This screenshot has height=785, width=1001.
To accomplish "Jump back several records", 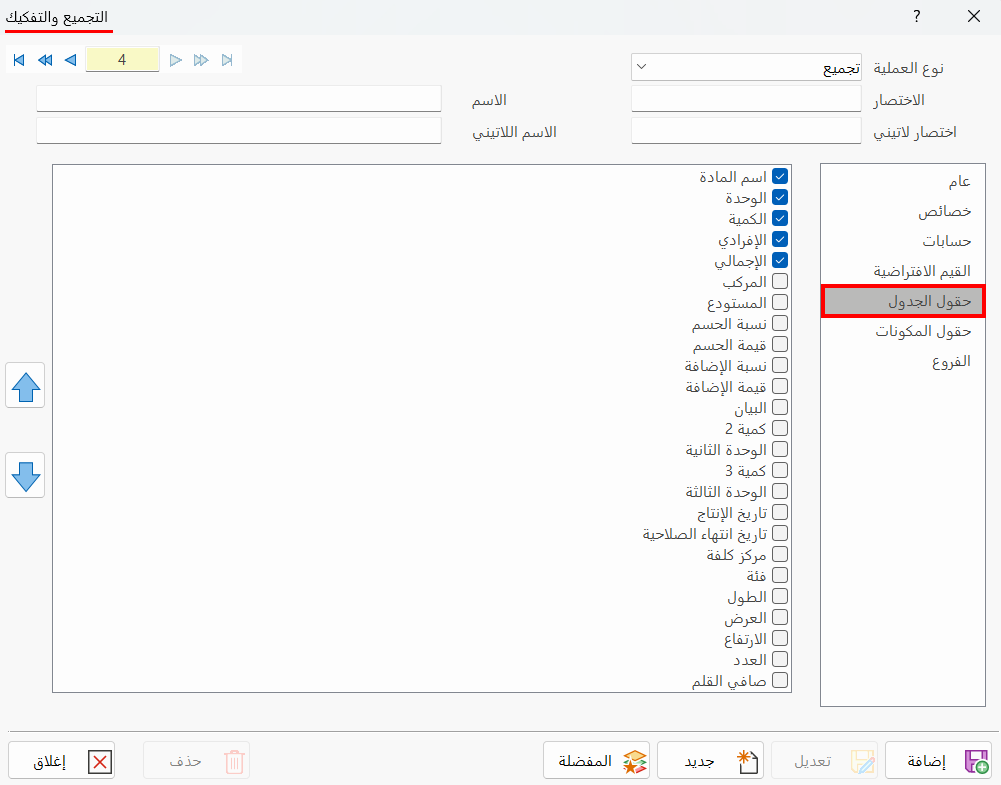I will 45,60.
